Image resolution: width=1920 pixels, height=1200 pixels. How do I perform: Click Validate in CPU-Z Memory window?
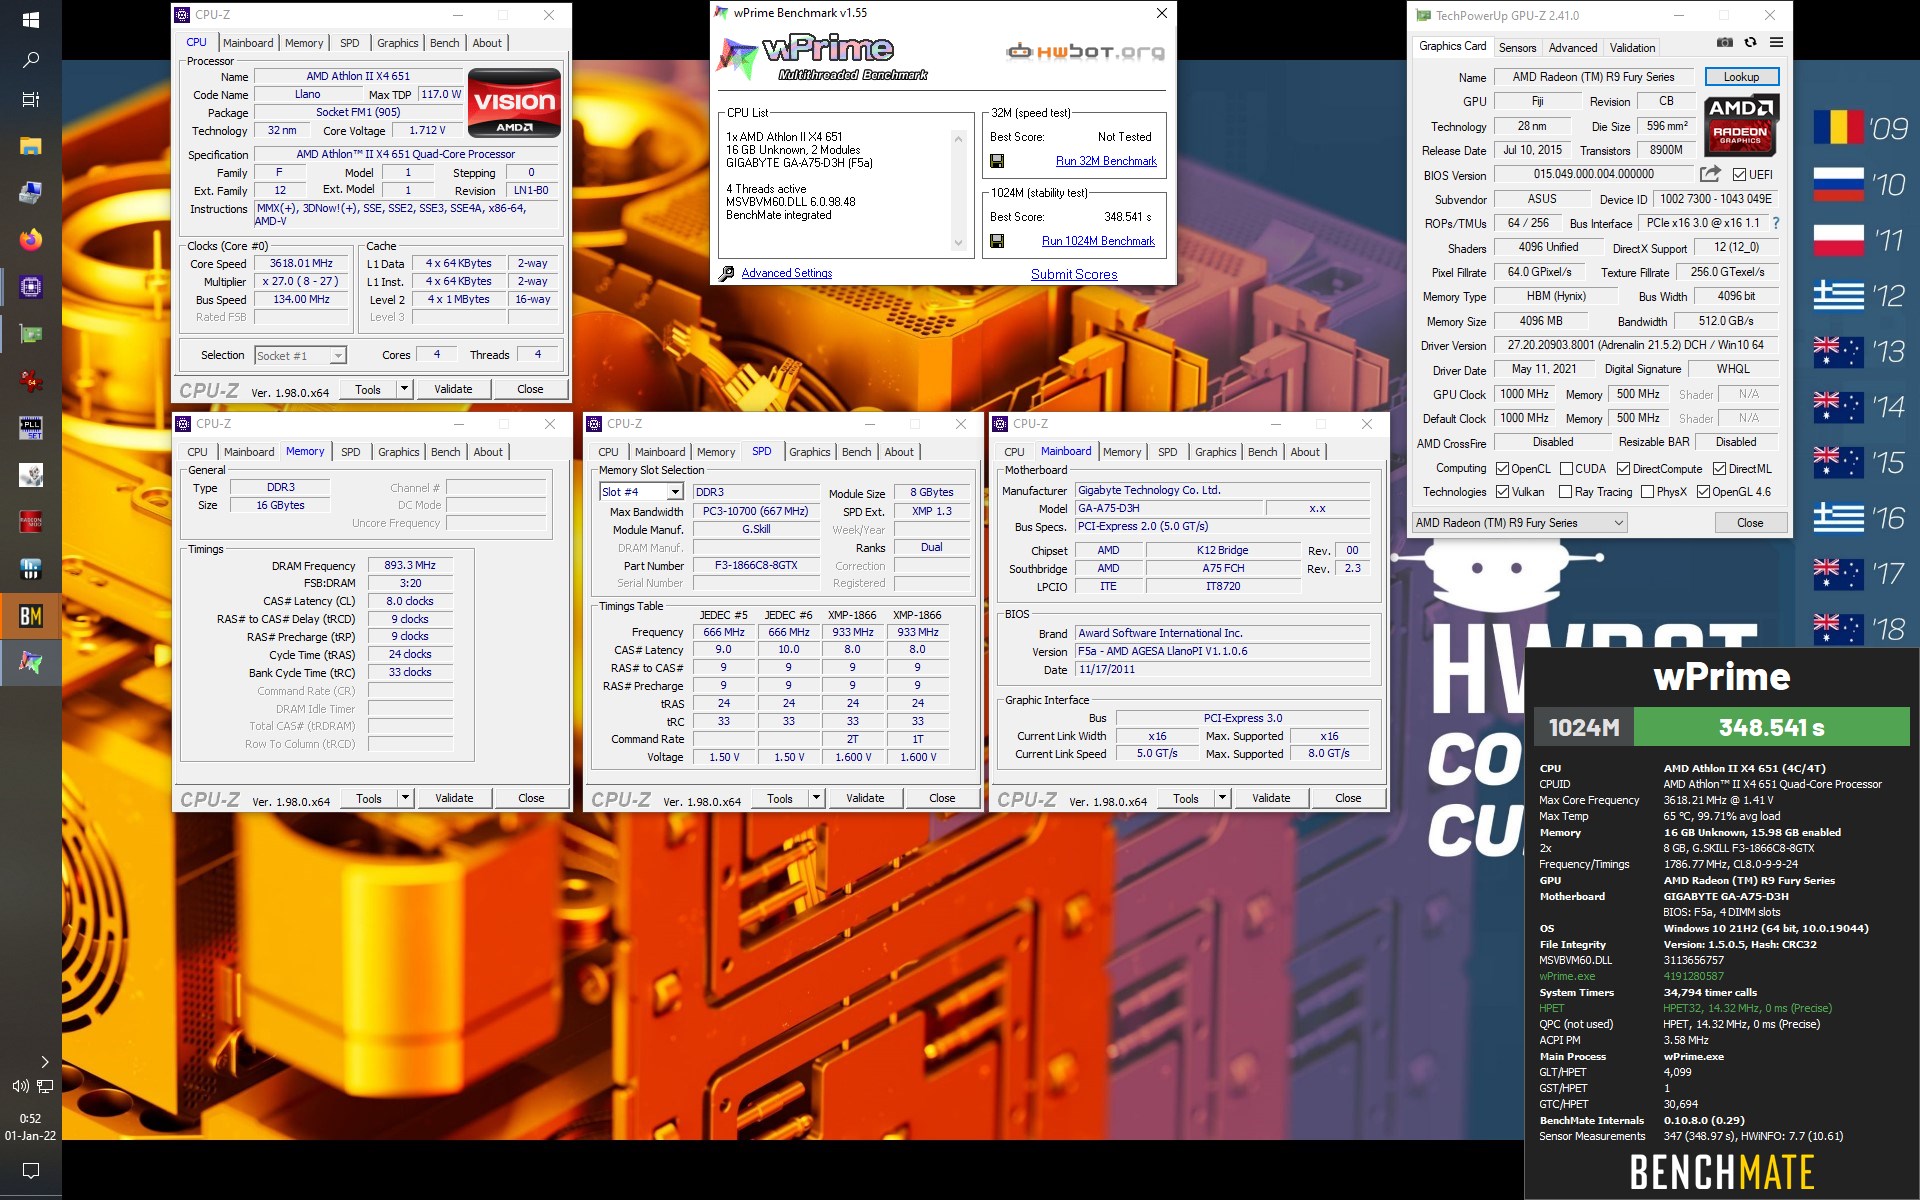coord(454,798)
